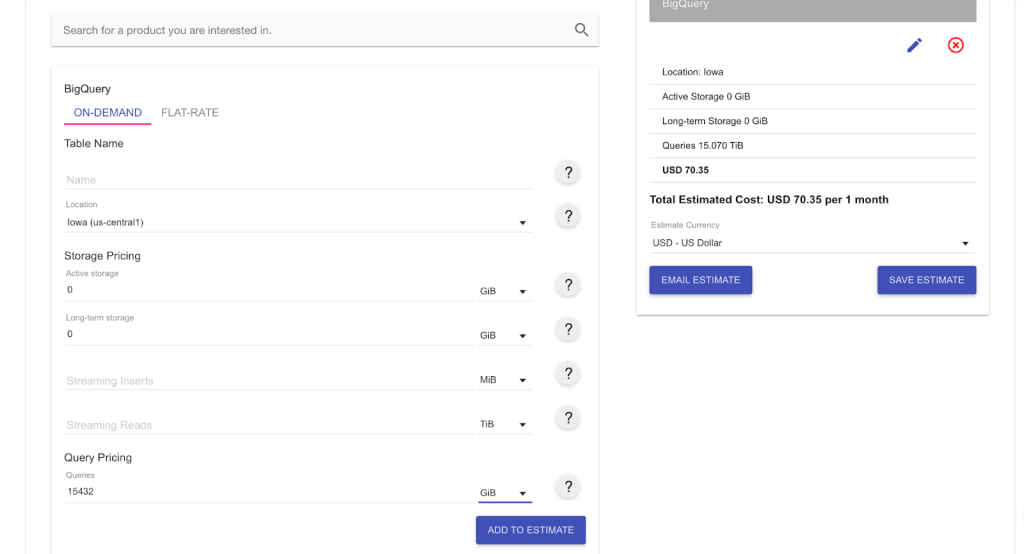Open help for Active storage
Screen dimensions: 1024x554
[x=568, y=285]
